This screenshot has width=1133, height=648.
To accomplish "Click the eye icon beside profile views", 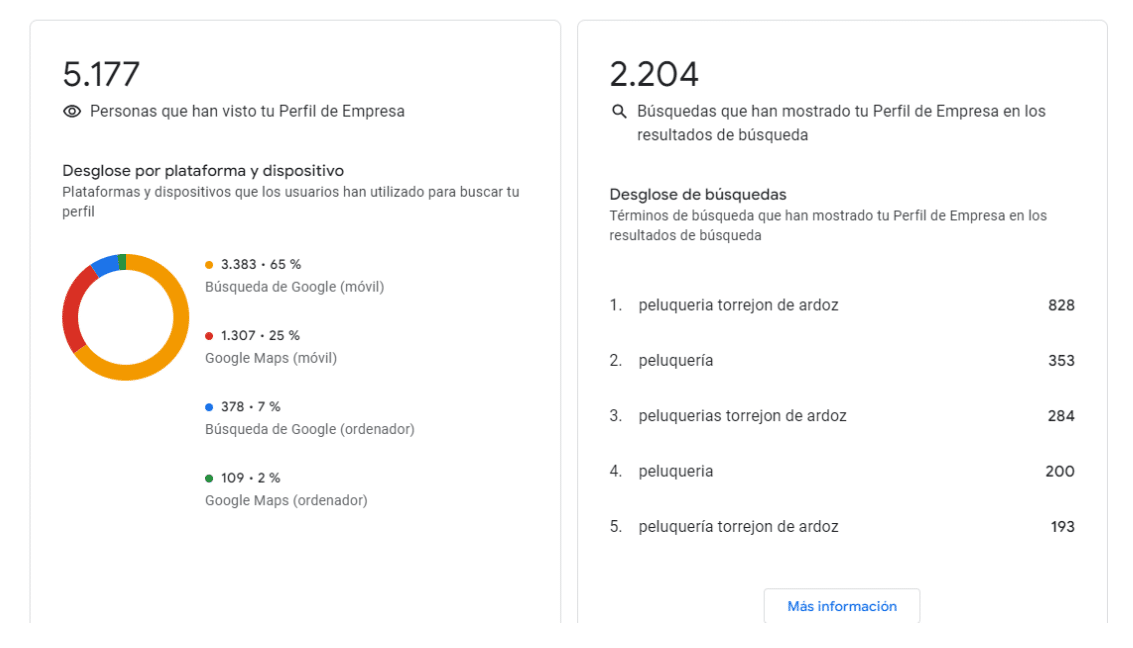I will [x=72, y=112].
